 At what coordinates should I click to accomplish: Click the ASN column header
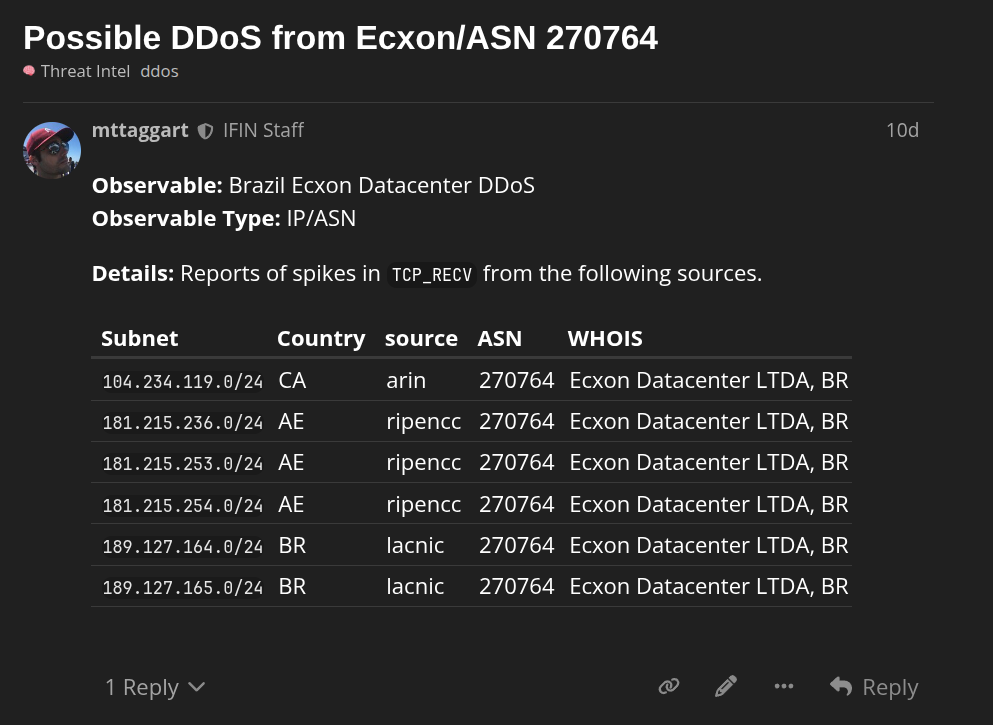500,338
